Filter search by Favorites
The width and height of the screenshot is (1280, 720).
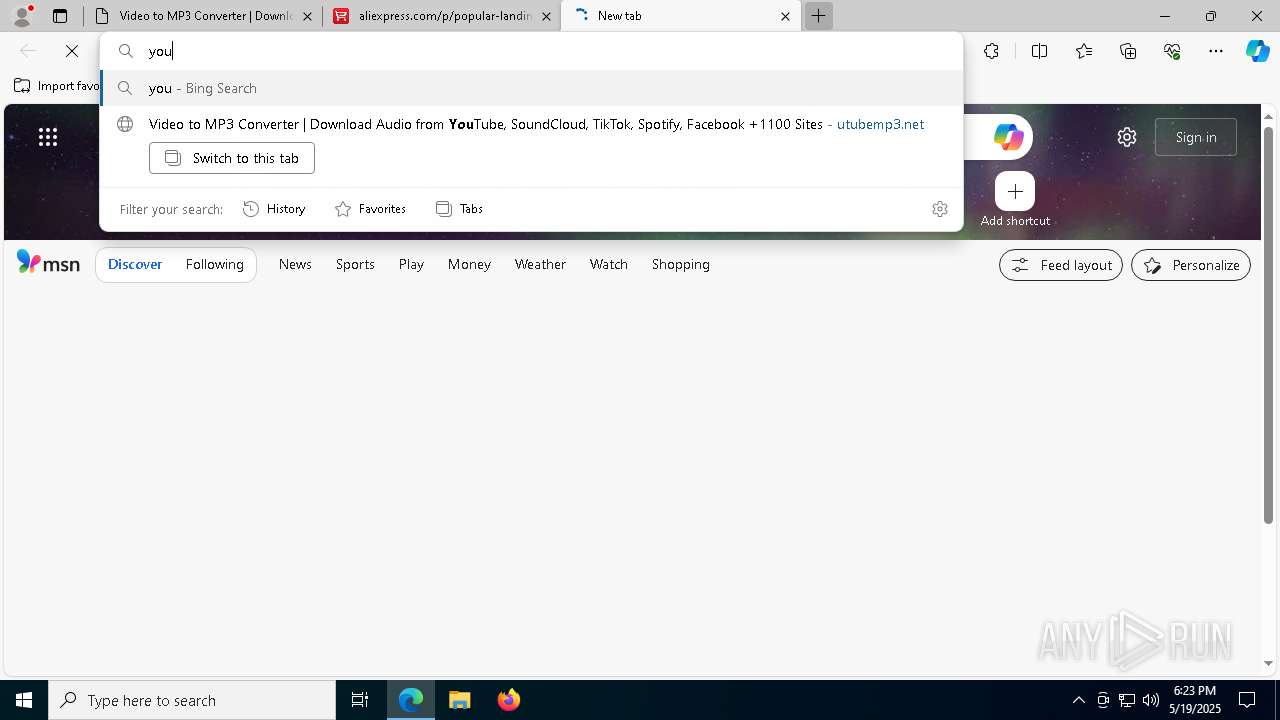point(370,209)
